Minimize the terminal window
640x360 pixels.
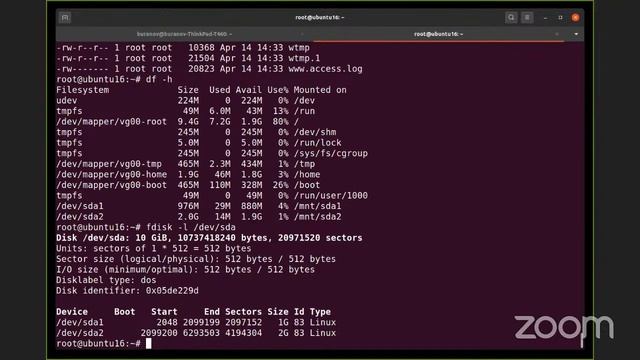coord(545,18)
